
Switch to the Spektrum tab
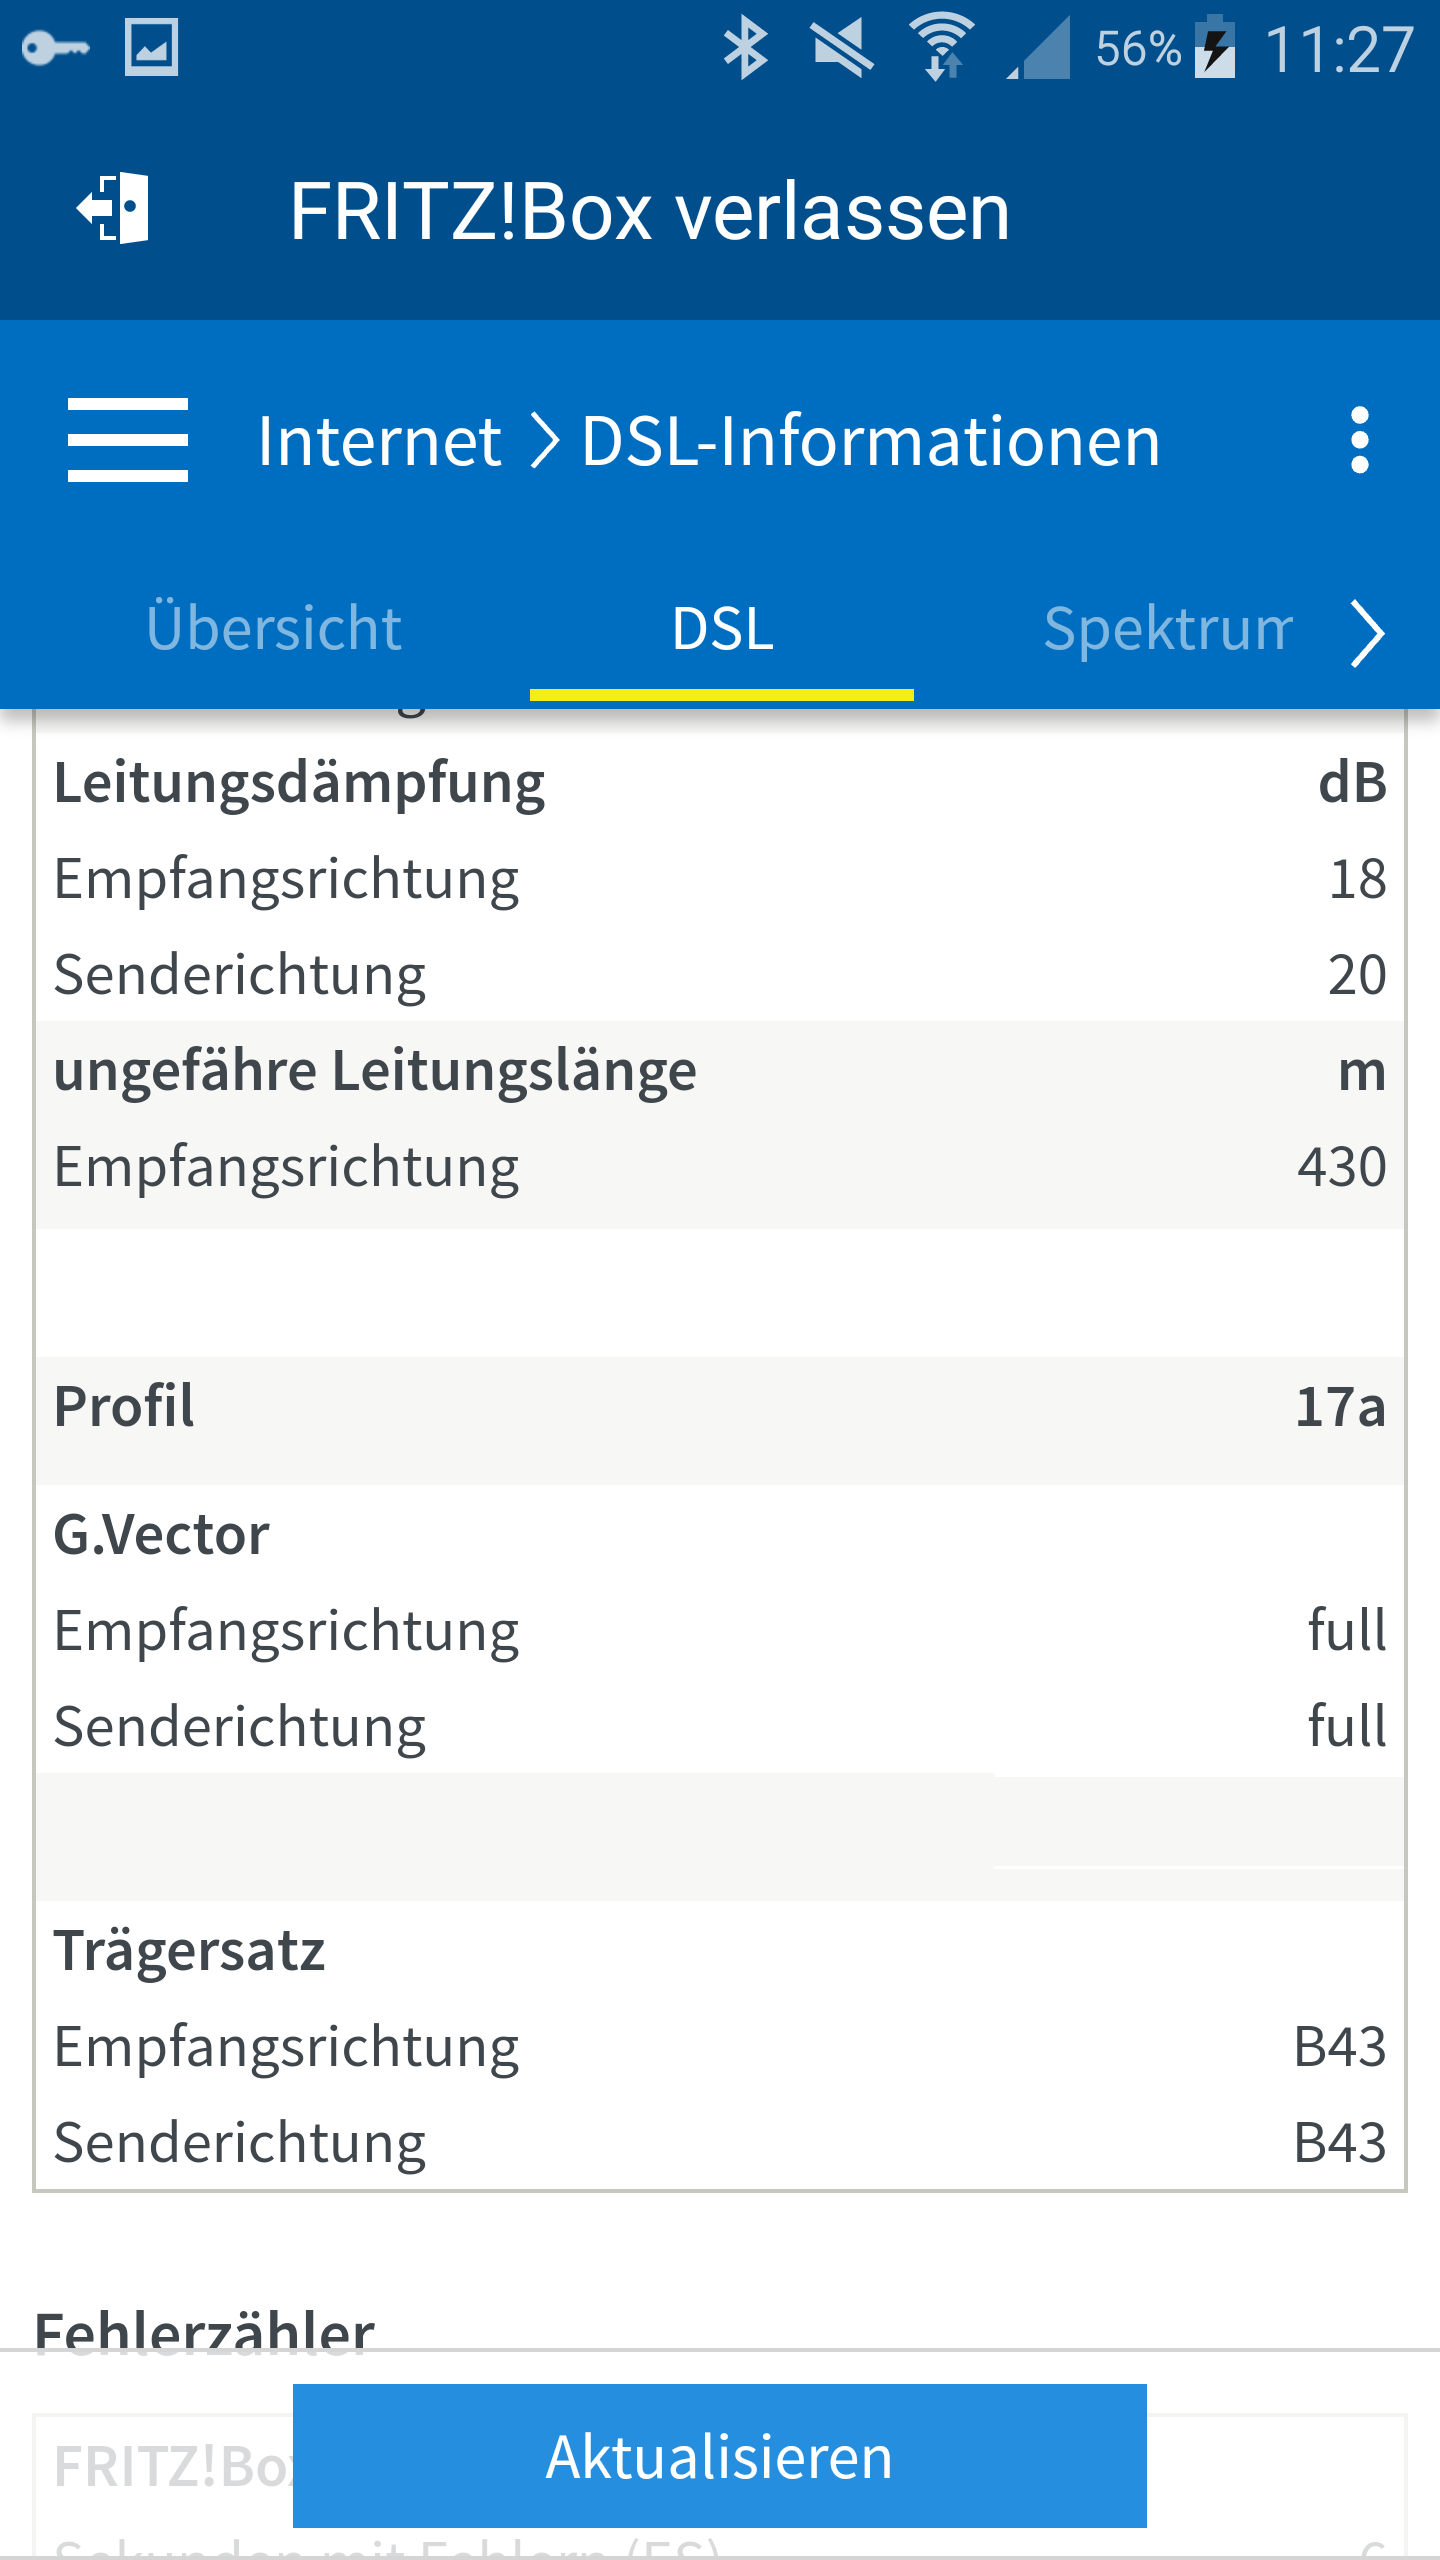click(x=1168, y=629)
